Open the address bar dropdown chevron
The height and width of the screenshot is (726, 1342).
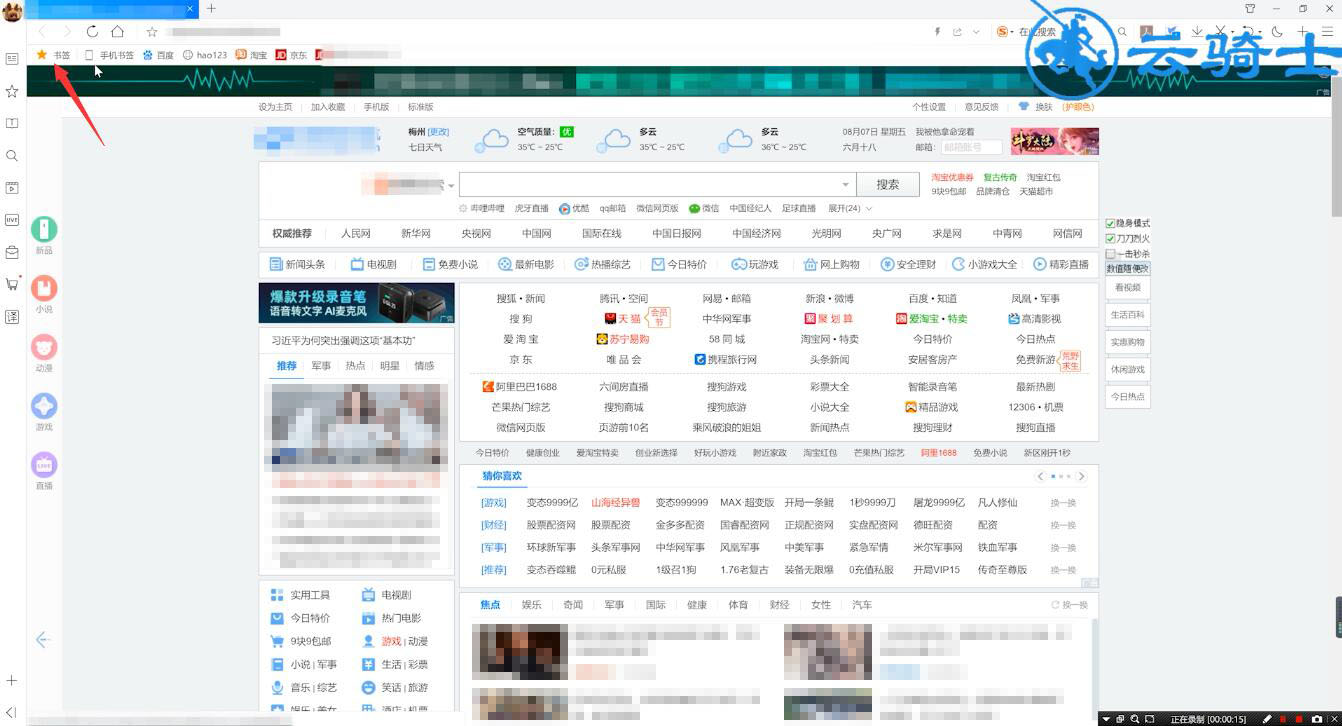pos(977,32)
